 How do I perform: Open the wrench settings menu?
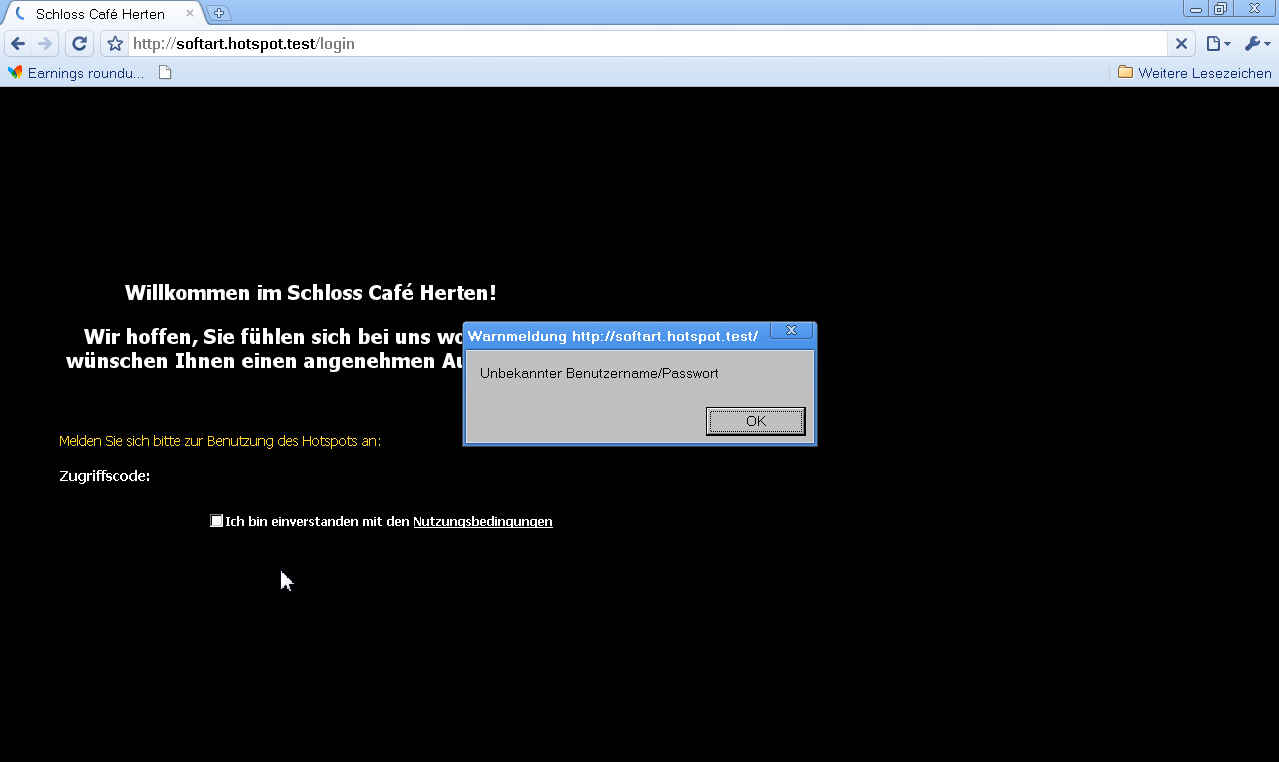click(x=1257, y=44)
